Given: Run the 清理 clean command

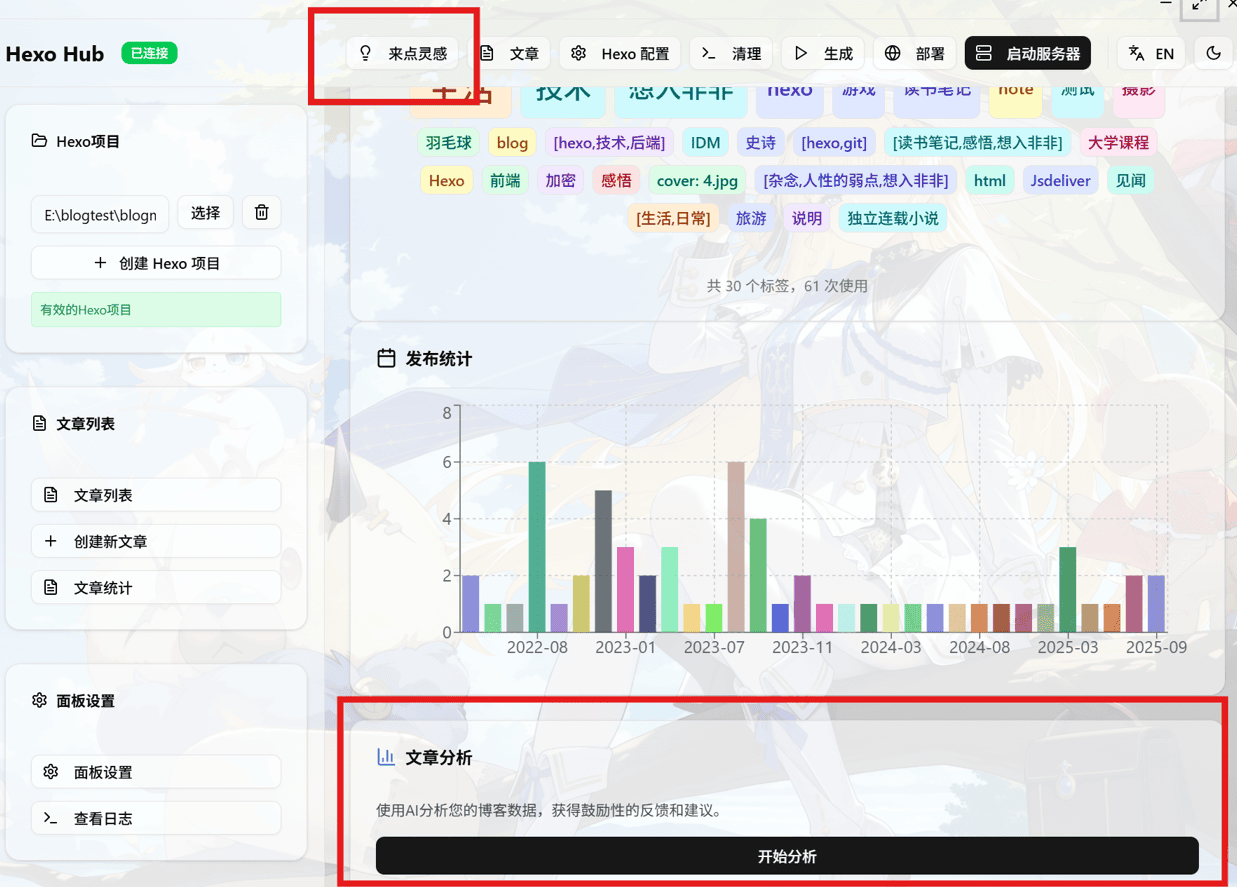Looking at the screenshot, I should coord(732,54).
